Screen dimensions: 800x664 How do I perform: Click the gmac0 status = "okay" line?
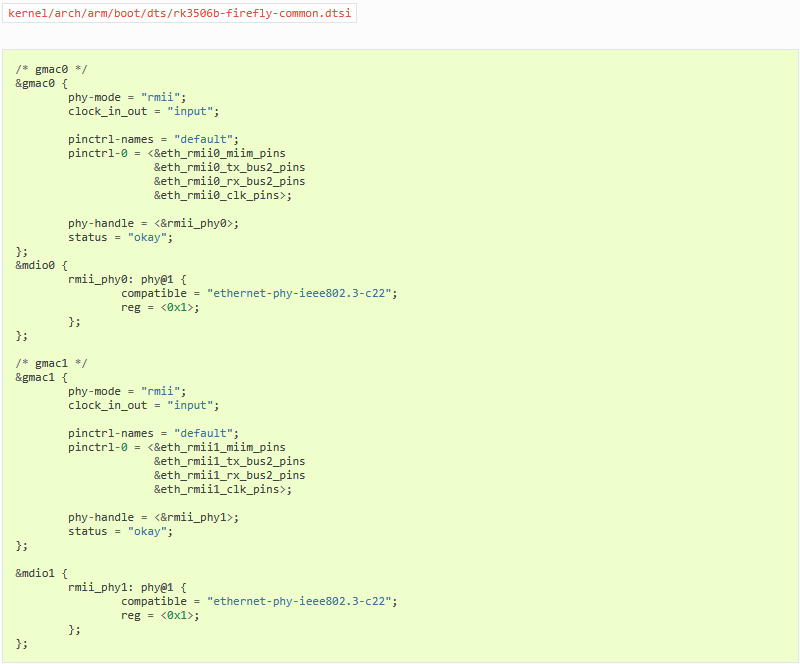[120, 237]
